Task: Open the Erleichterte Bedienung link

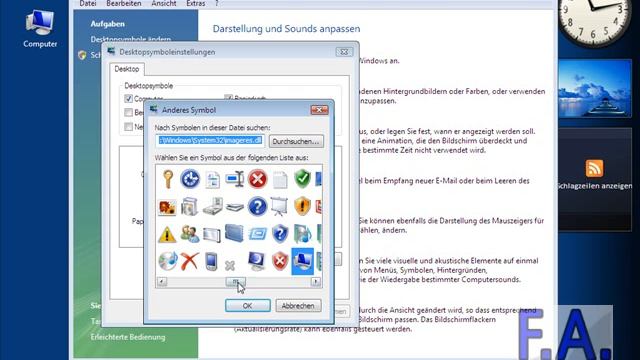Action: pyautogui.click(x=128, y=337)
